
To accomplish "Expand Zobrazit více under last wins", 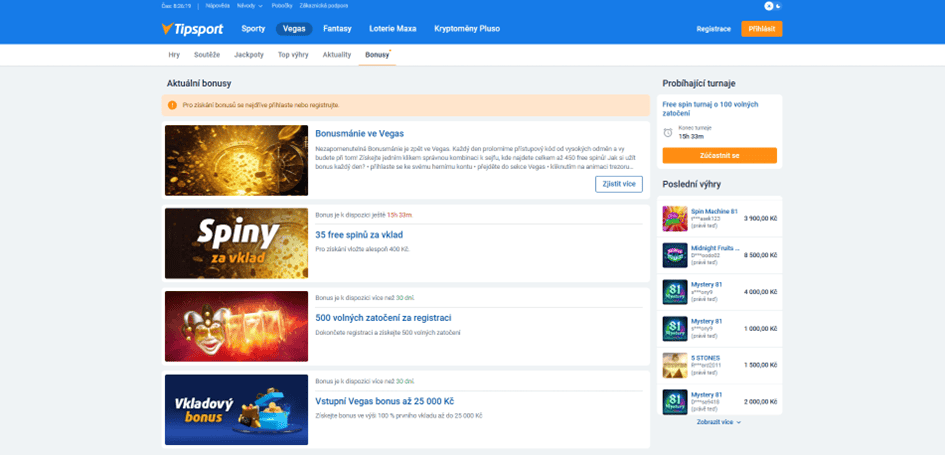I will click(x=718, y=422).
